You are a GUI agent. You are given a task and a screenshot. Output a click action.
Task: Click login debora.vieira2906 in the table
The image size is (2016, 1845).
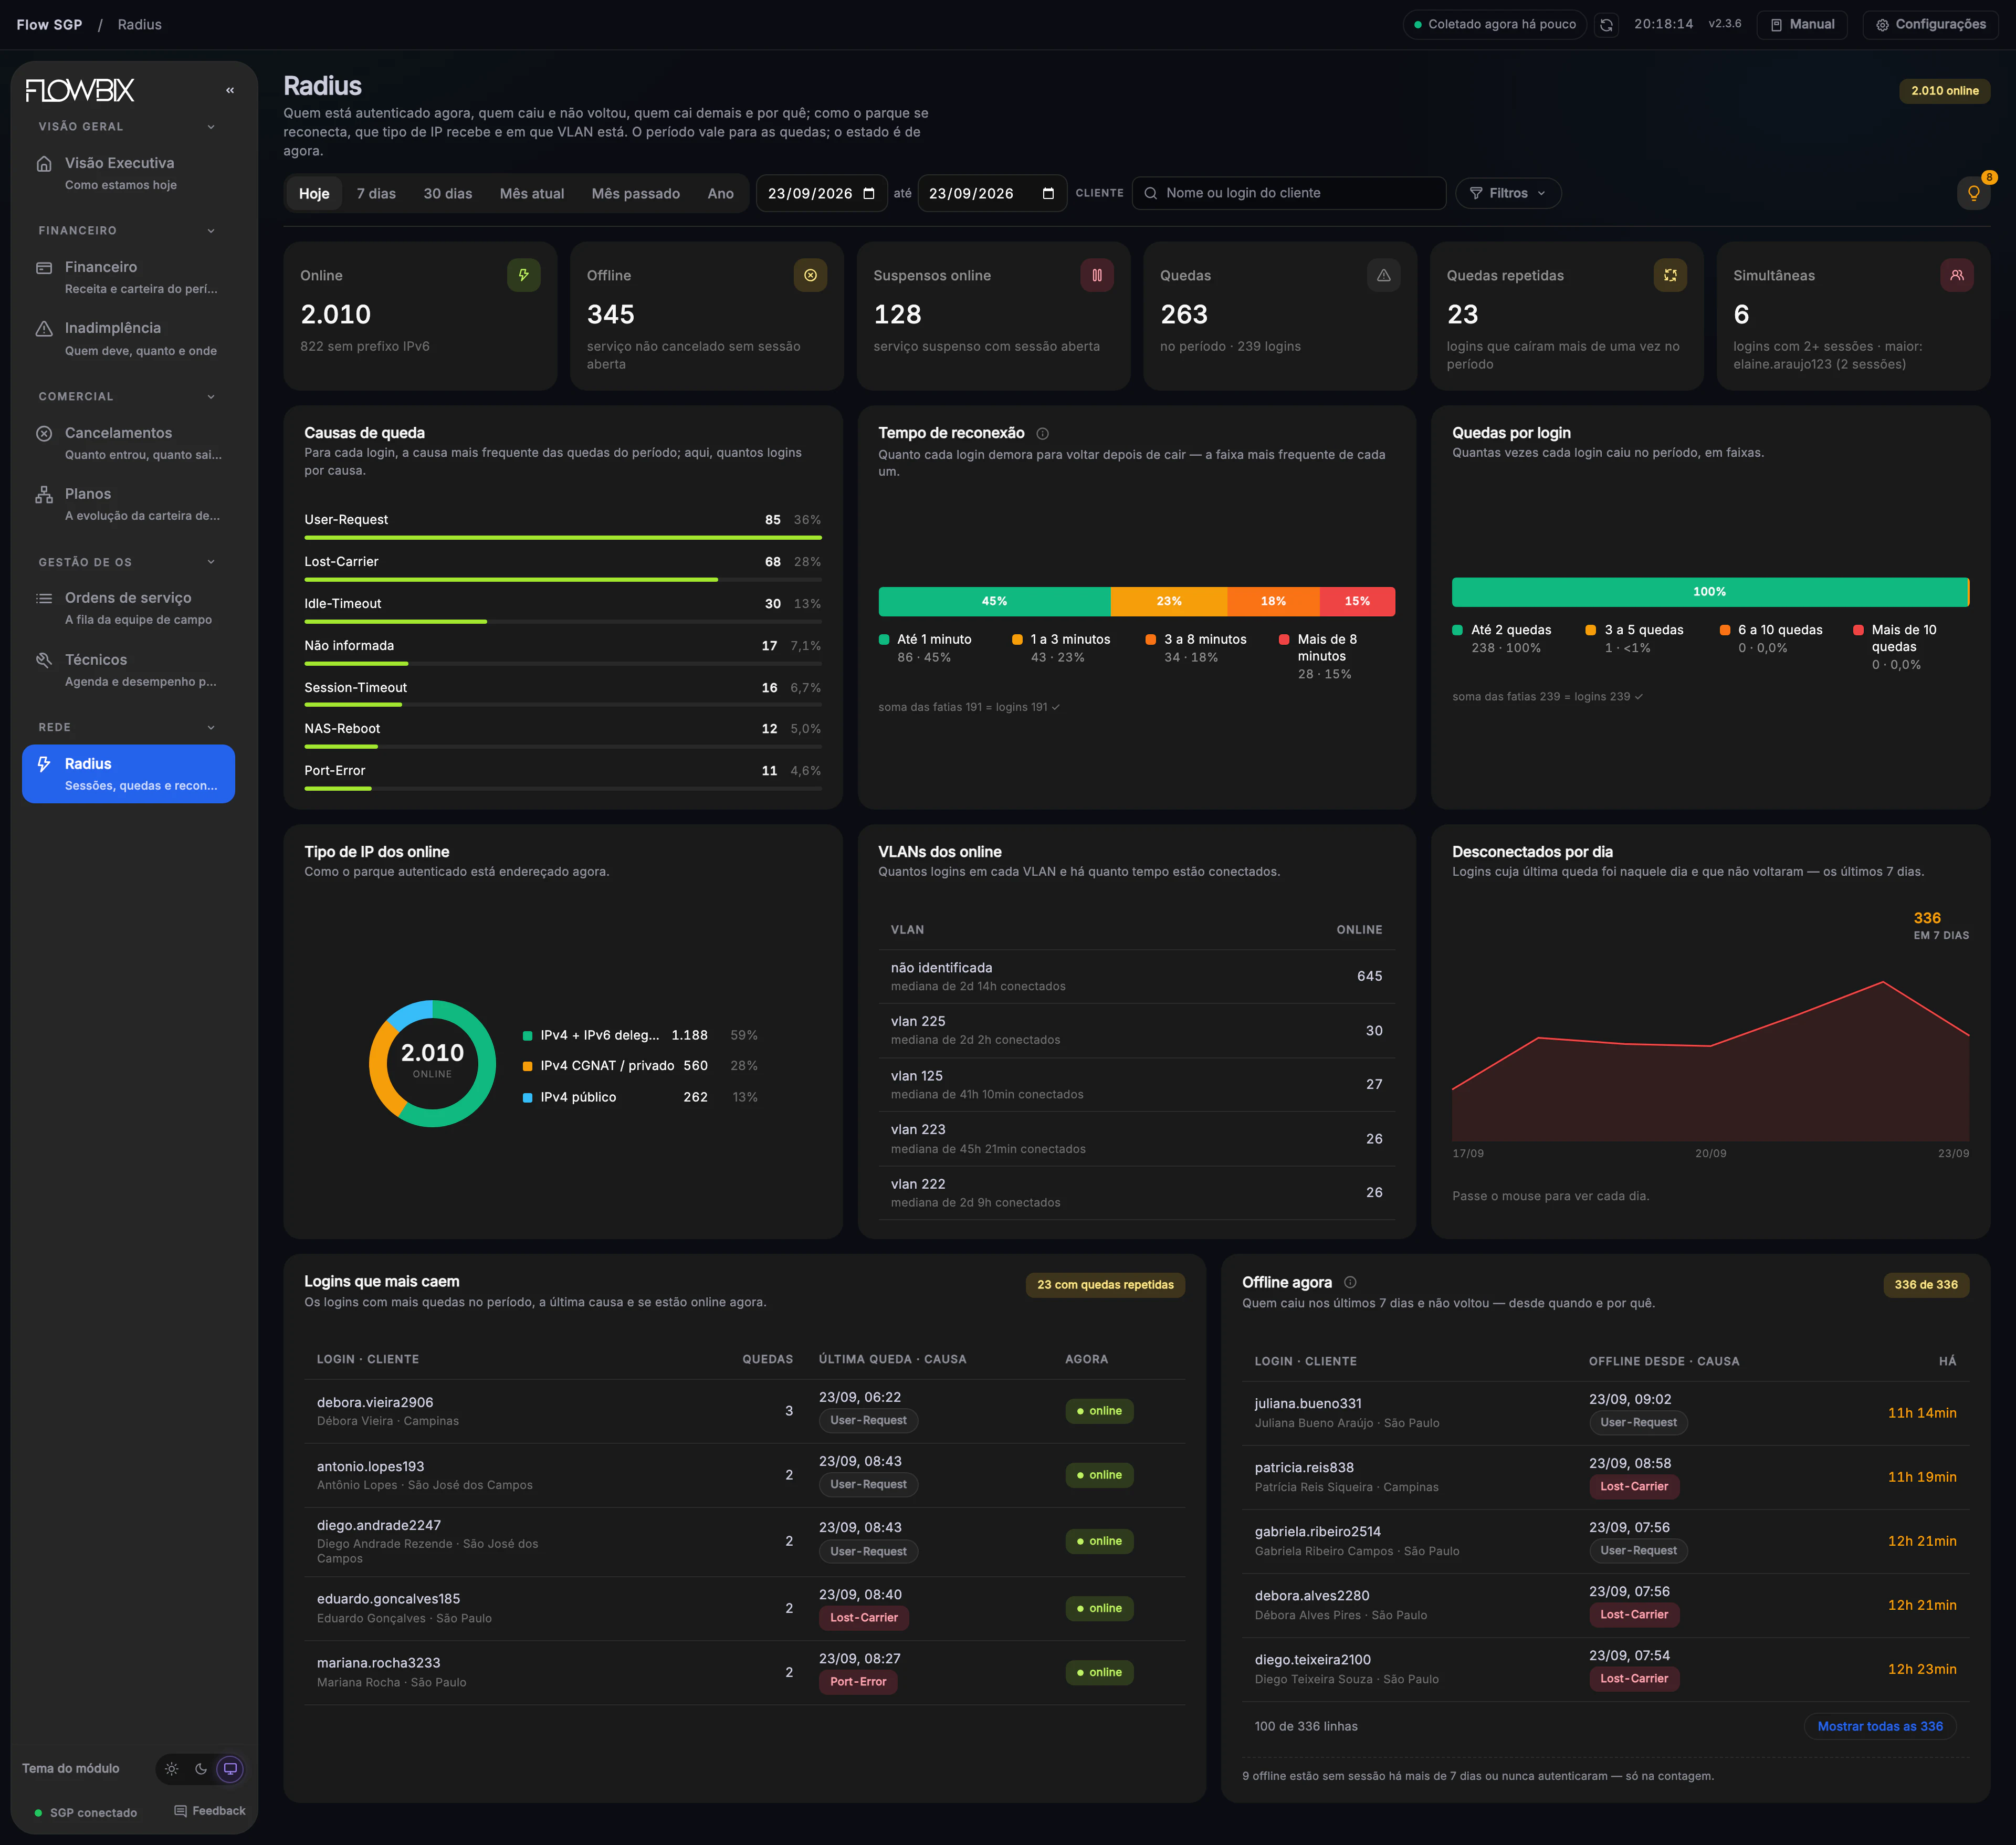coord(375,1402)
